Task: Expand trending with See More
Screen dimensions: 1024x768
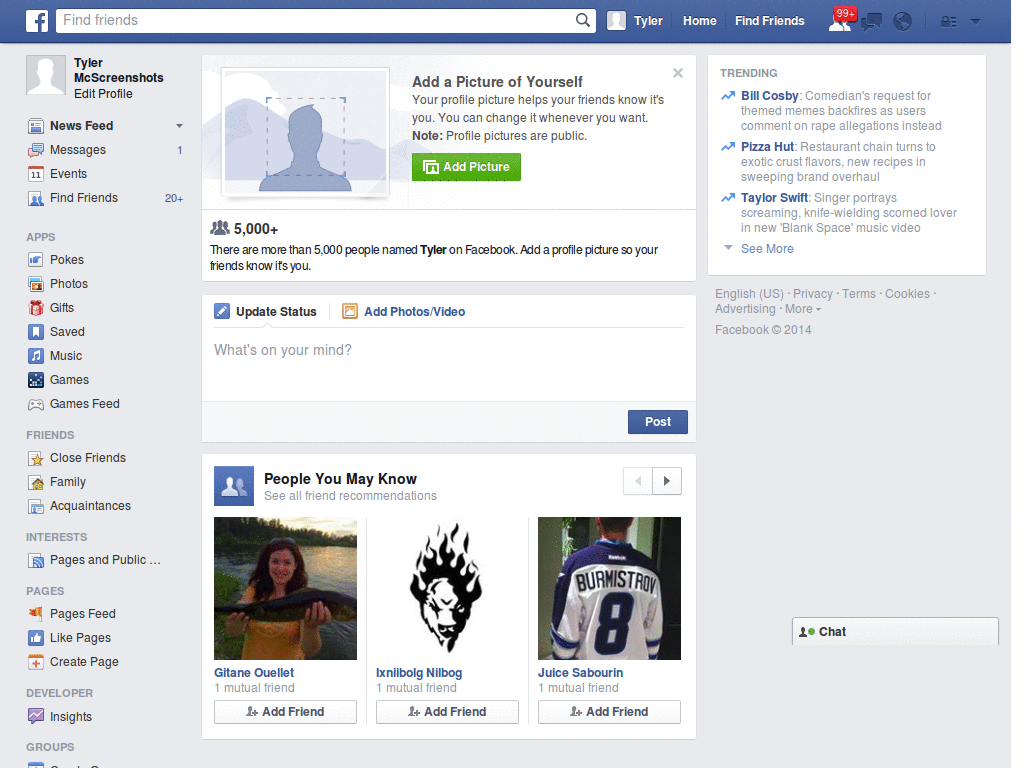Action: coord(767,249)
